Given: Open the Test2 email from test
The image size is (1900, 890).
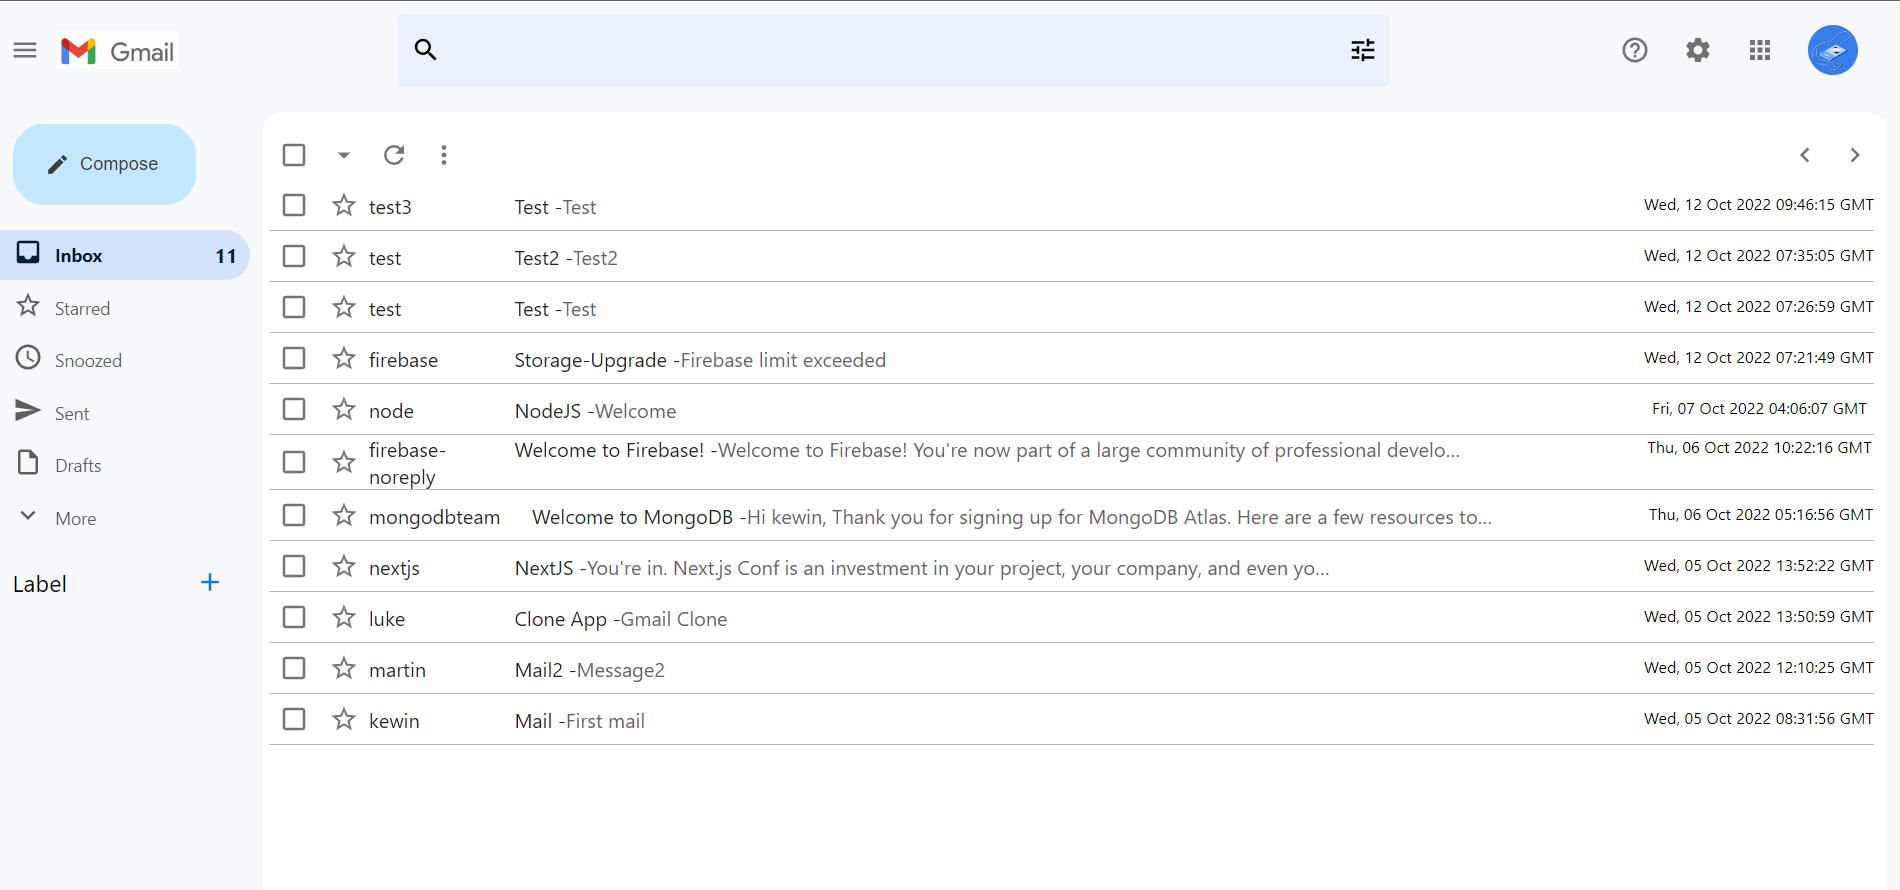Looking at the screenshot, I should 1071,257.
